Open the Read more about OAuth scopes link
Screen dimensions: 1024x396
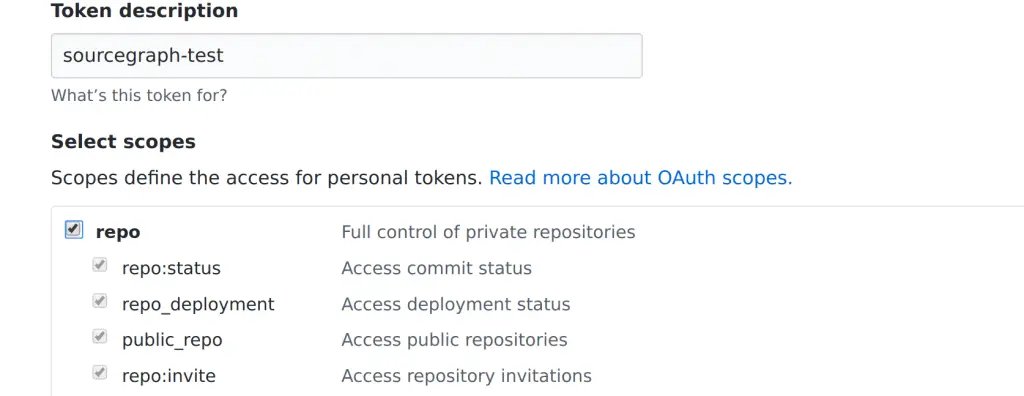(641, 178)
